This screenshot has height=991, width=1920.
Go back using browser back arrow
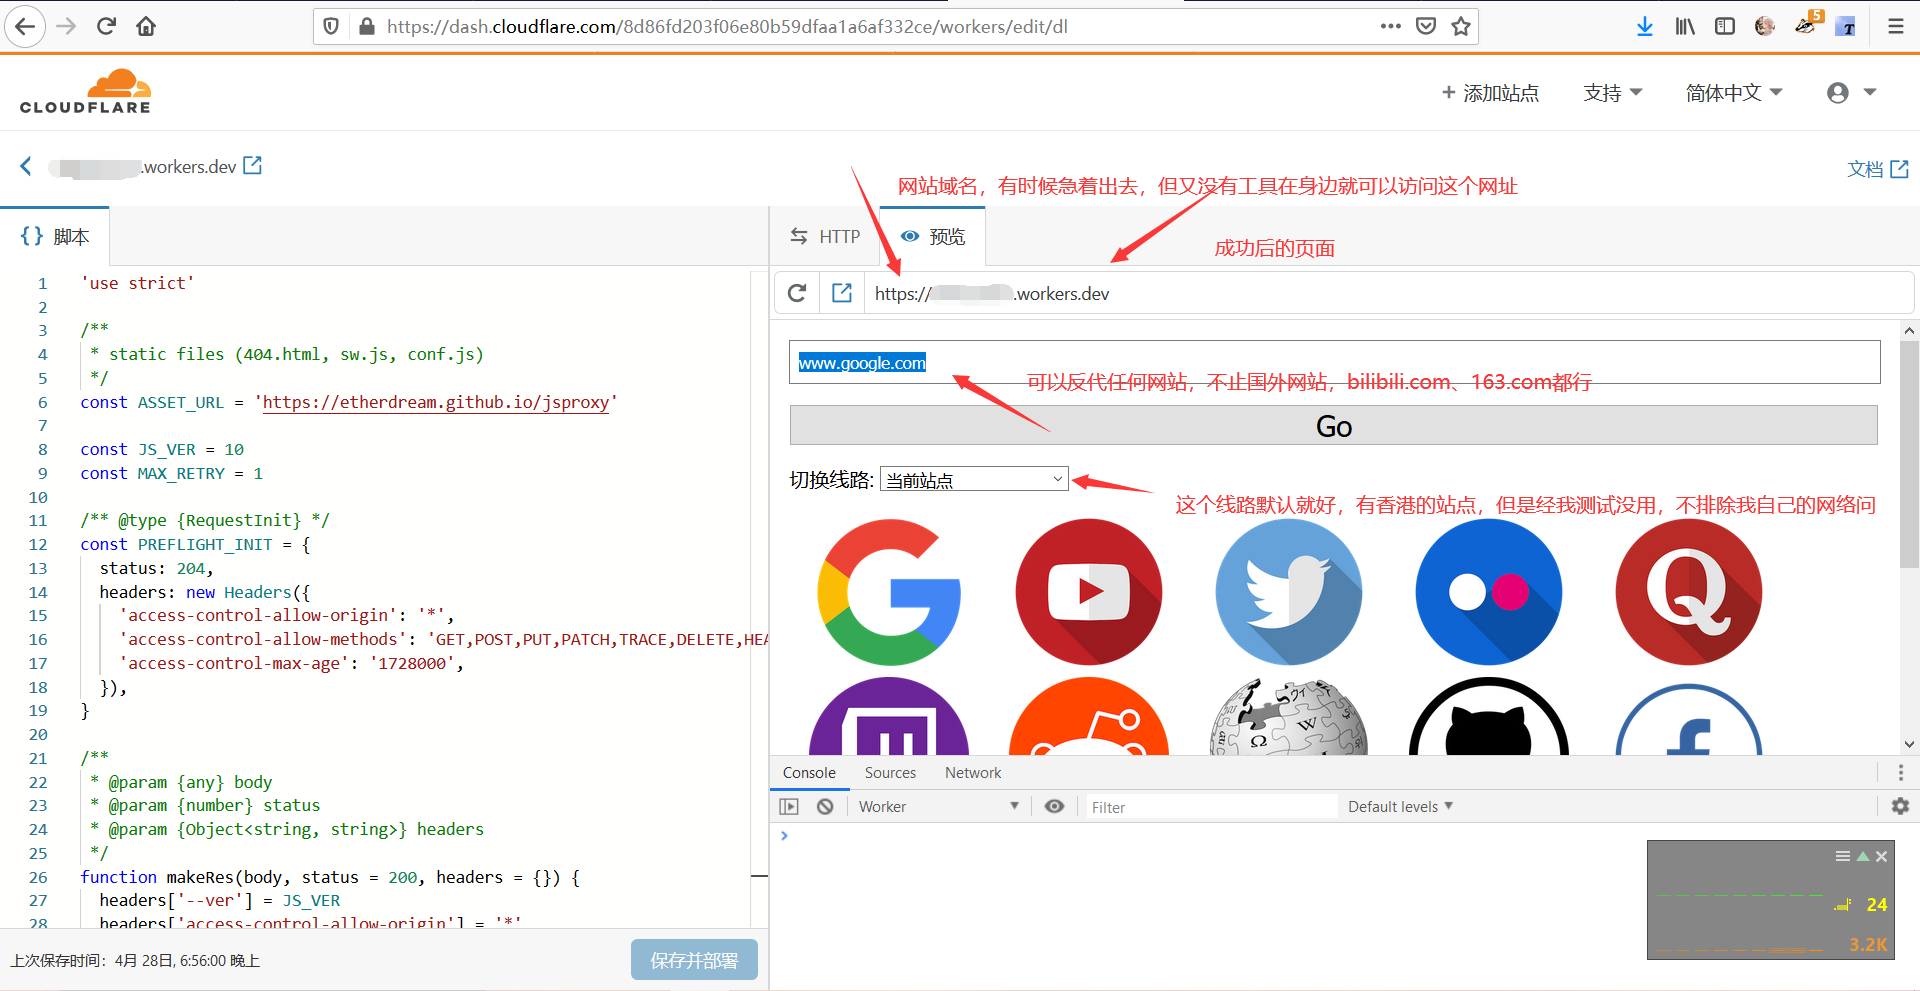tap(25, 26)
